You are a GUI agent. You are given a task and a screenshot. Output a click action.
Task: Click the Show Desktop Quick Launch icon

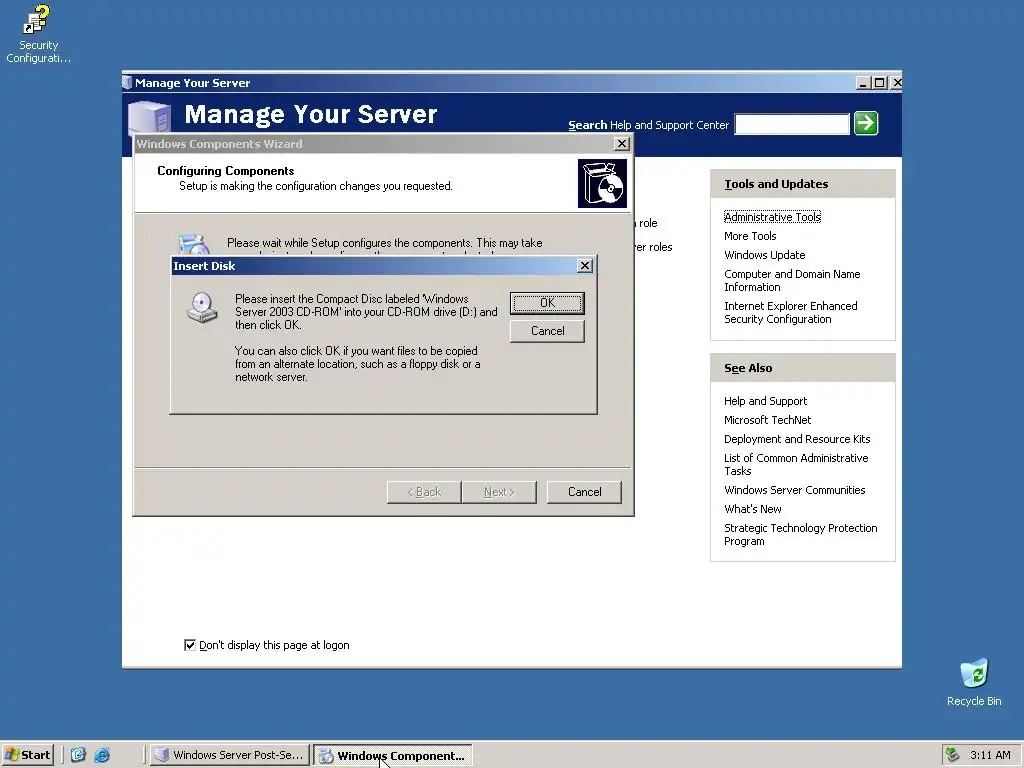(x=78, y=755)
